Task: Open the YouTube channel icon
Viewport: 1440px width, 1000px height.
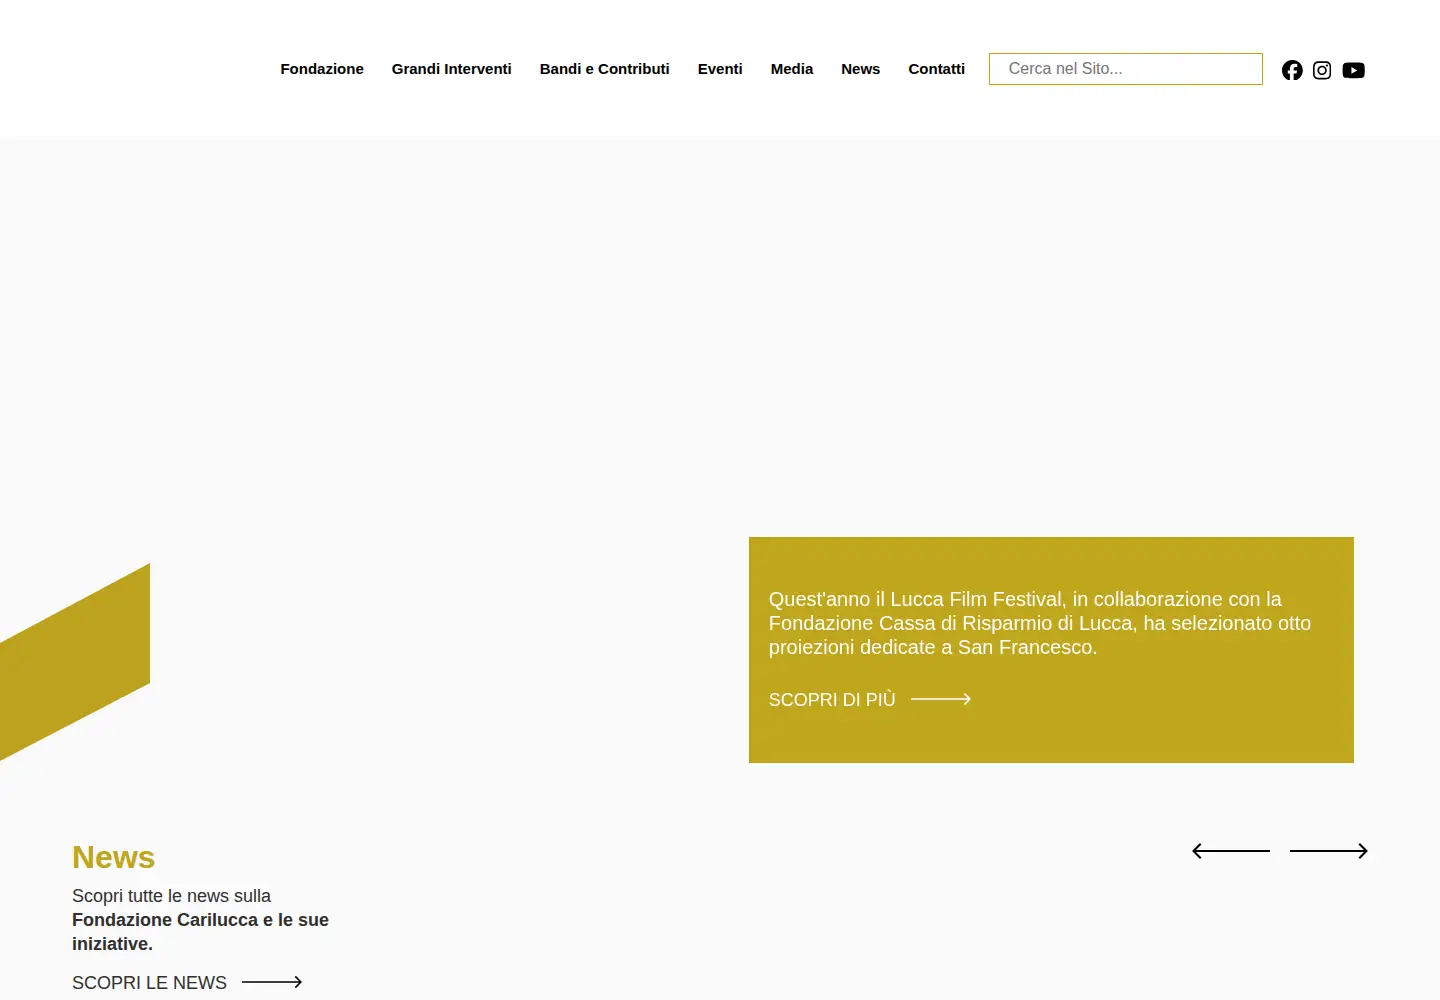Action: point(1353,70)
